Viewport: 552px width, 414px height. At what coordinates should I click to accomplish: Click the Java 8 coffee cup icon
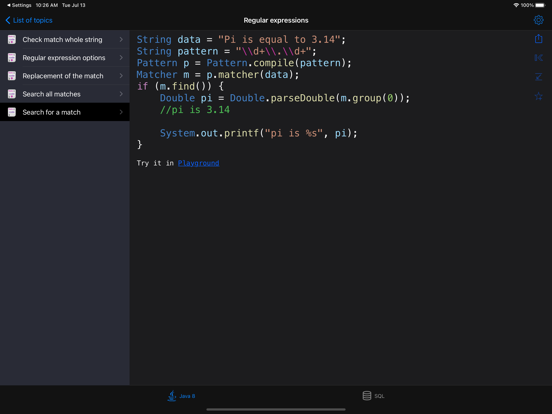(172, 396)
